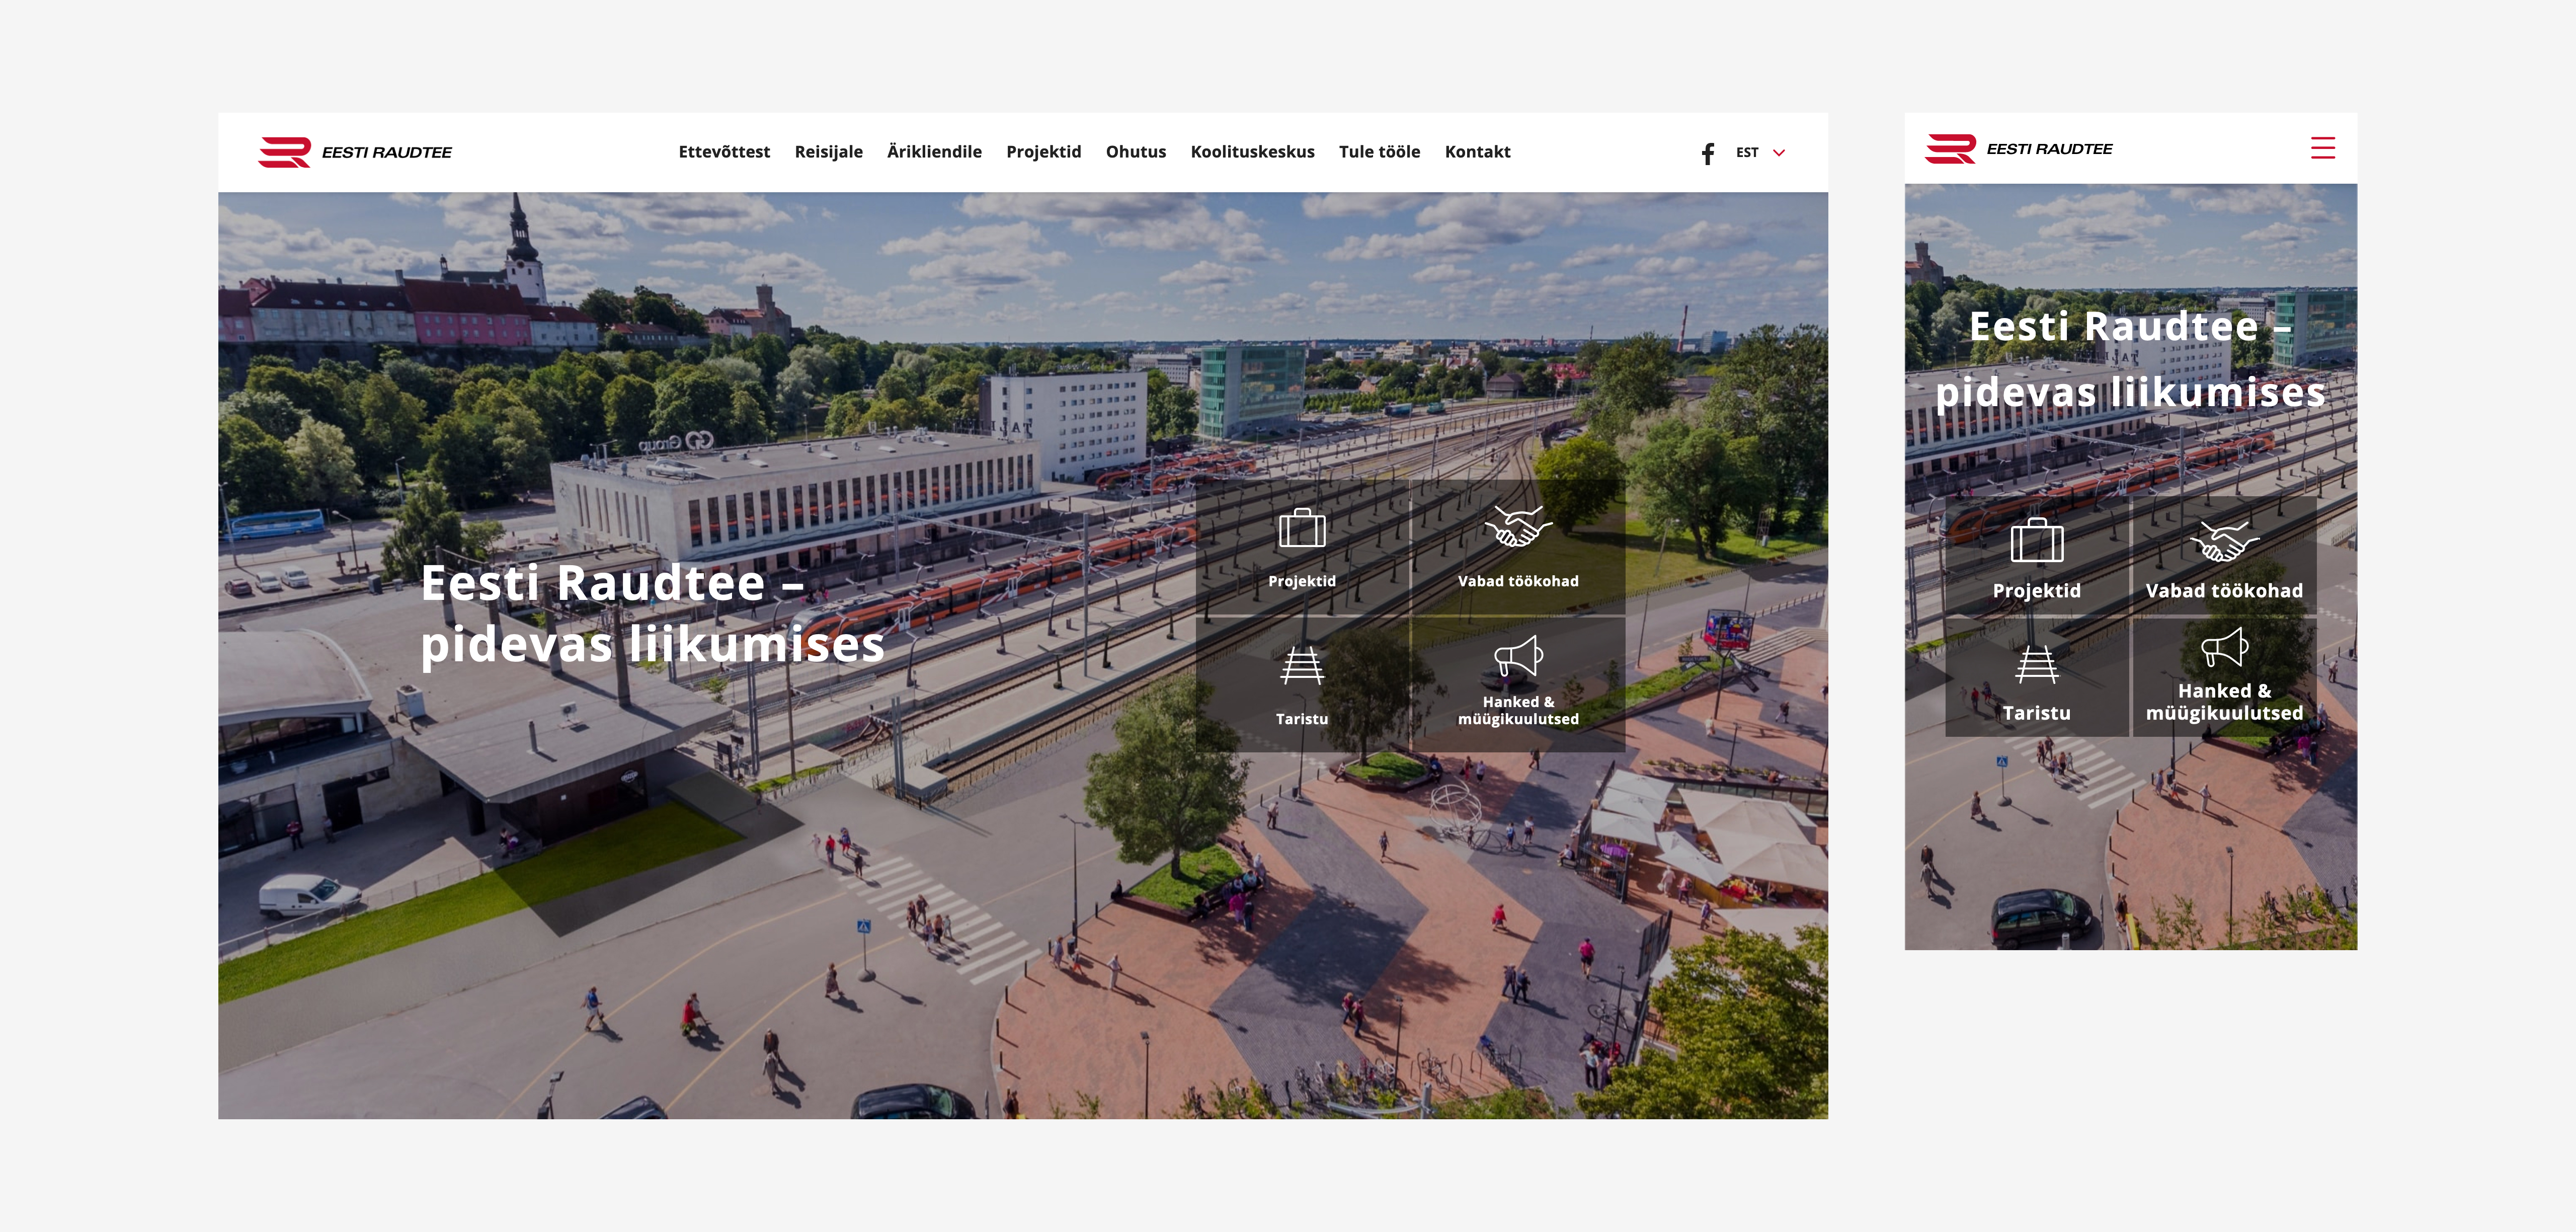Click the Eesti Raudtee logo in desktop header
Image resolution: width=2576 pixels, height=1232 pixels.
click(x=355, y=152)
